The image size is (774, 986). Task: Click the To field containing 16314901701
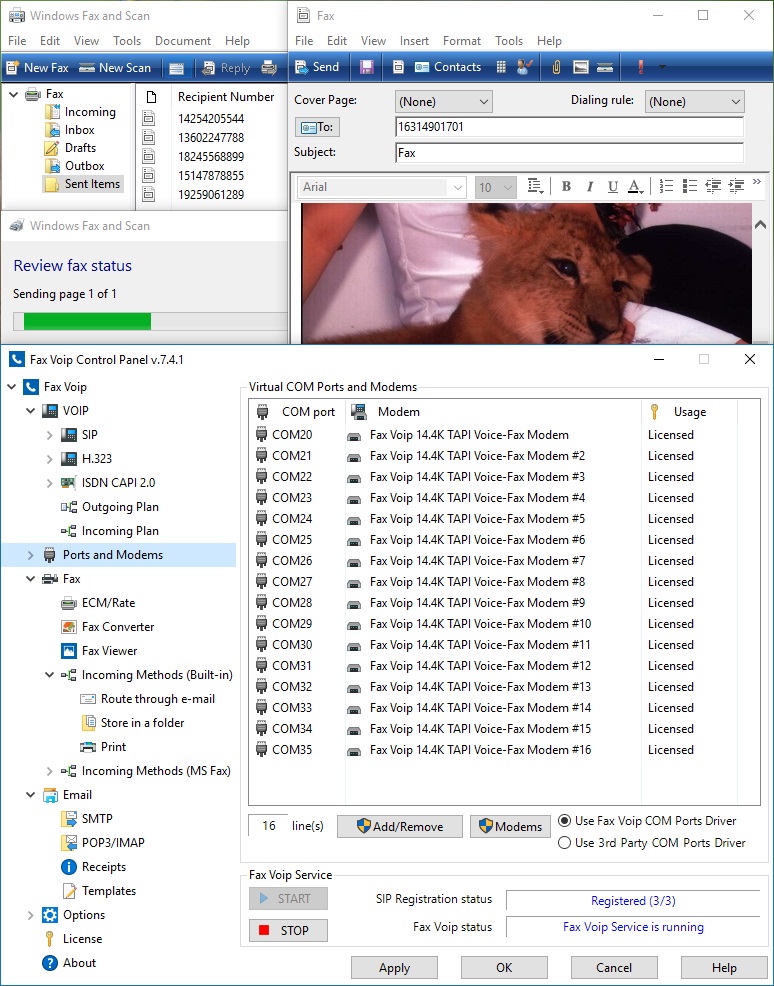(x=570, y=127)
